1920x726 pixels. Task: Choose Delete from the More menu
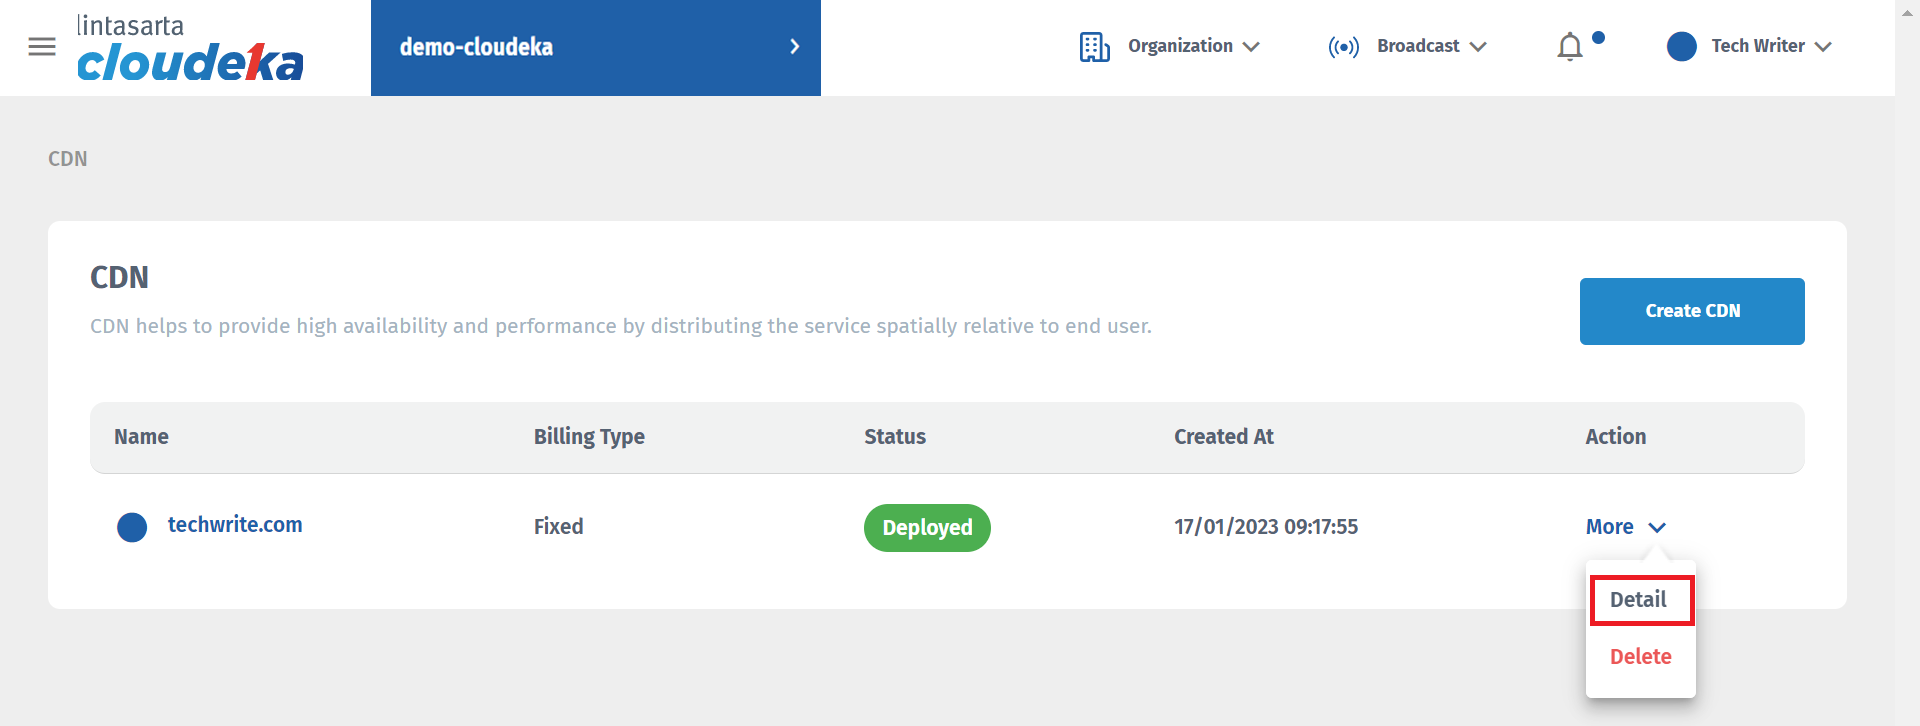coord(1640,657)
